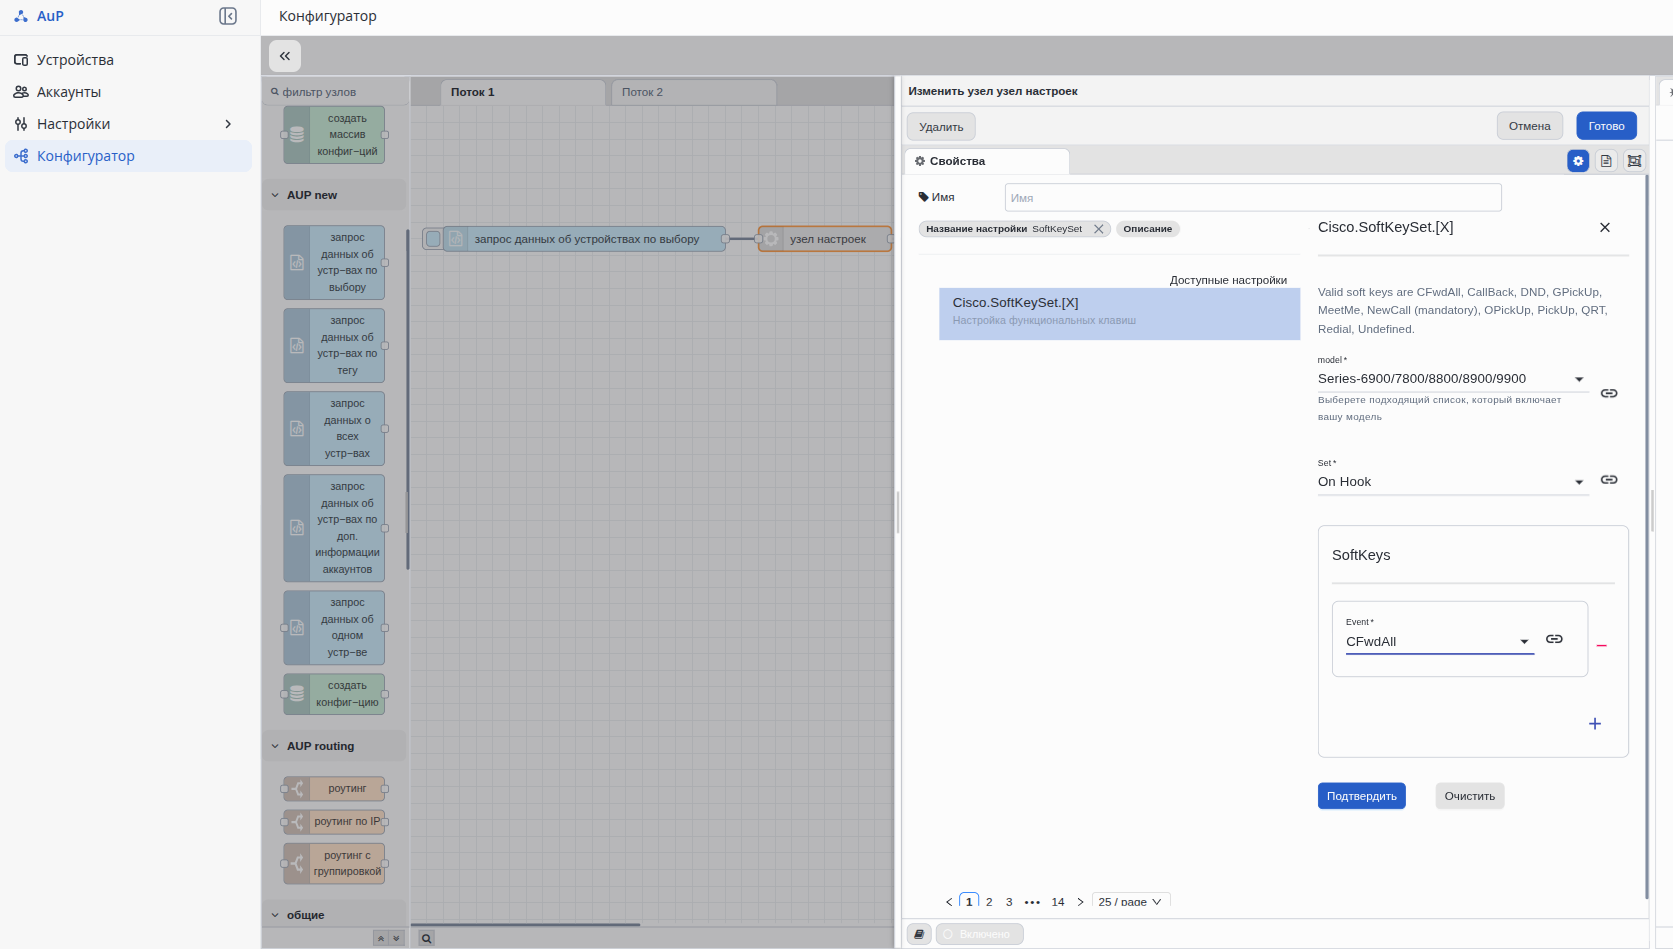The width and height of the screenshot is (1673, 949).
Task: Jump ahead via the pagination ellipsis
Action: [1033, 902]
